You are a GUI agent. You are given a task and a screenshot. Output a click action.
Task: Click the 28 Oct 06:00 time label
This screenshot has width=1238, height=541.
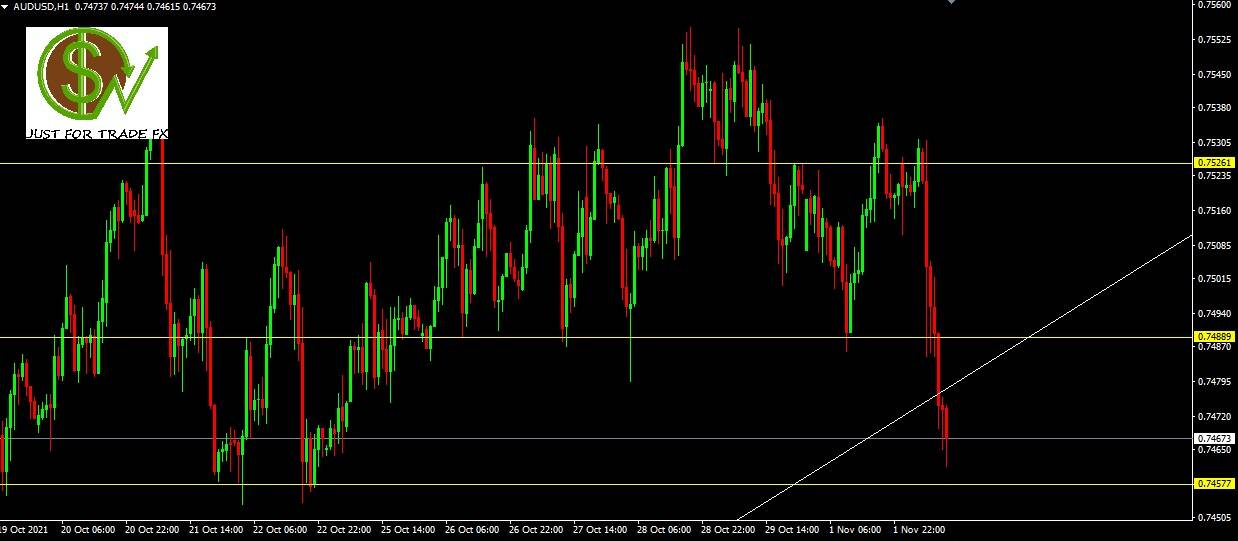point(664,529)
